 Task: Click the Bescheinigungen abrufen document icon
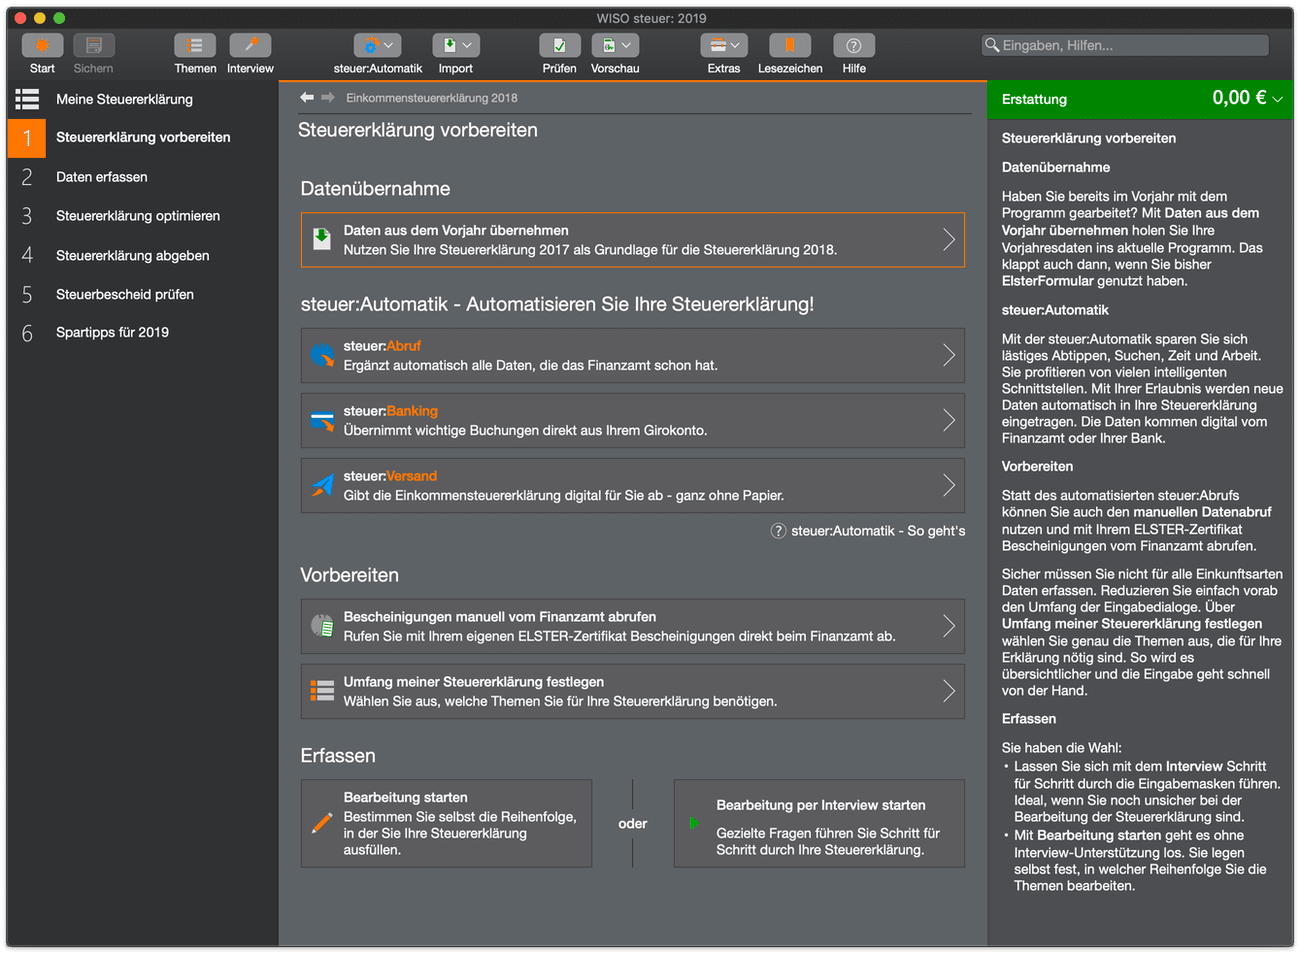(322, 626)
